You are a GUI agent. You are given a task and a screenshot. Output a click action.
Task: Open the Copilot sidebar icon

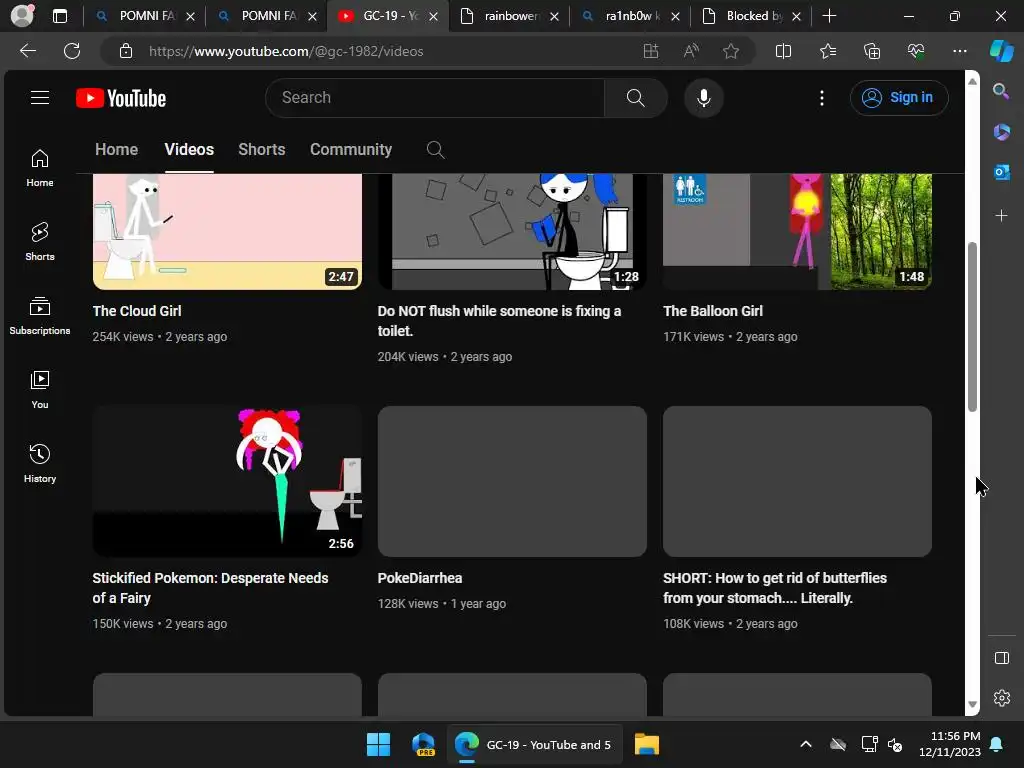tap(1001, 51)
